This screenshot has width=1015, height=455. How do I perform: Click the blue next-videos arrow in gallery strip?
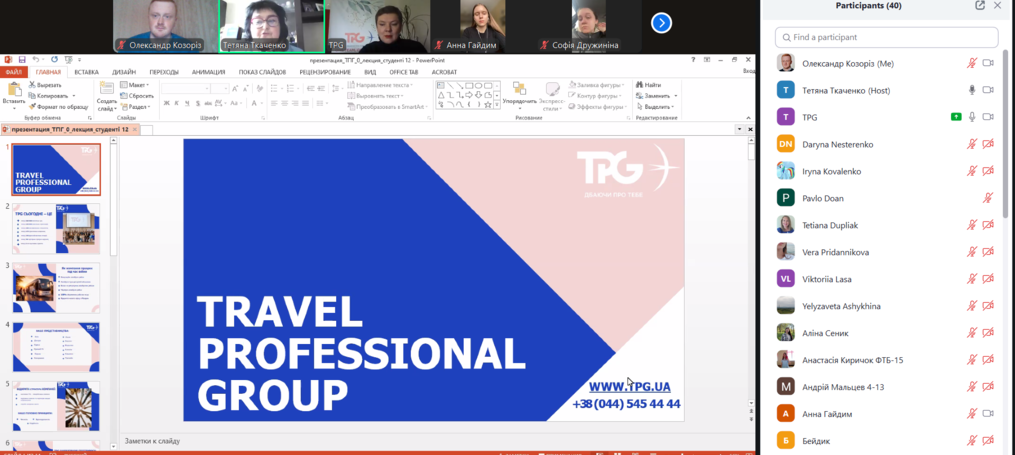coord(661,22)
